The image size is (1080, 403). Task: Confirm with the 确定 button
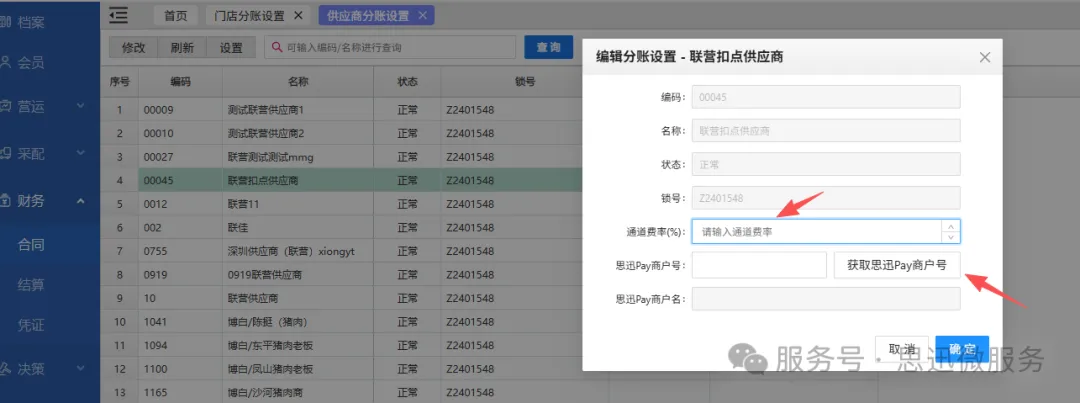click(962, 349)
